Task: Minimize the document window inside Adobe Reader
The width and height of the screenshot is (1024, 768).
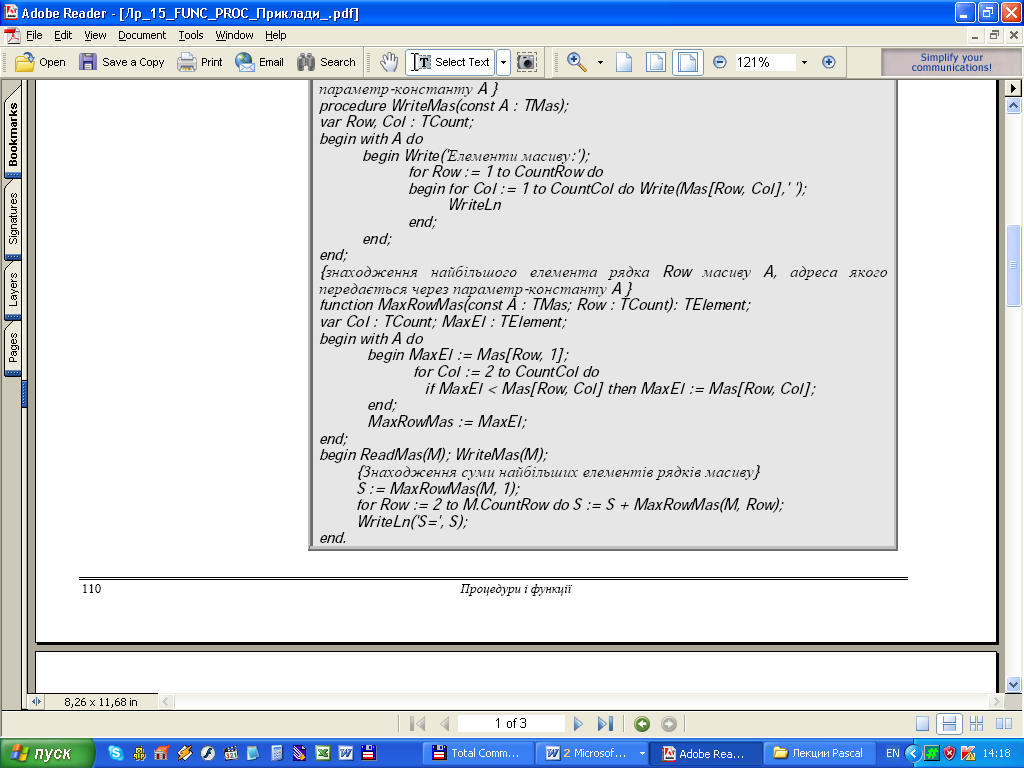Action: (975, 35)
